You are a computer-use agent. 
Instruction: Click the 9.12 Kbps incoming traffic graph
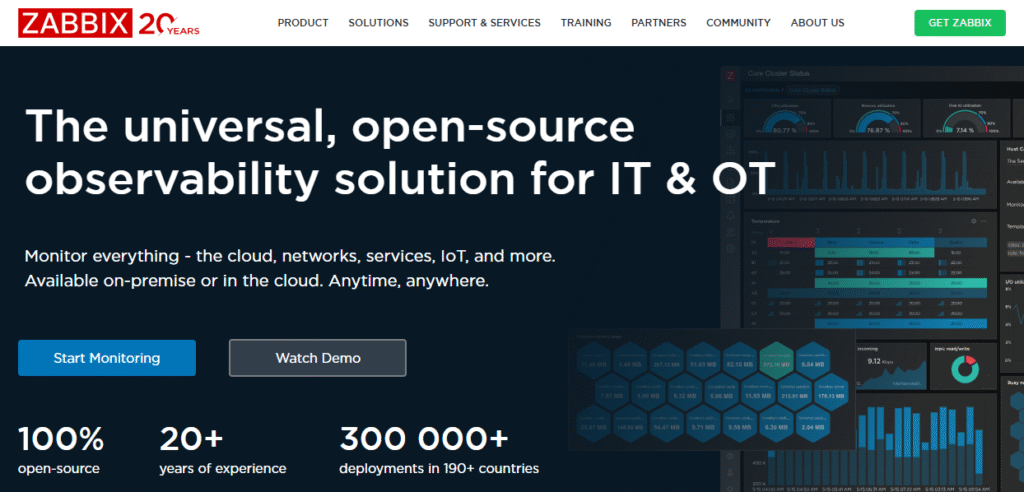(x=887, y=370)
